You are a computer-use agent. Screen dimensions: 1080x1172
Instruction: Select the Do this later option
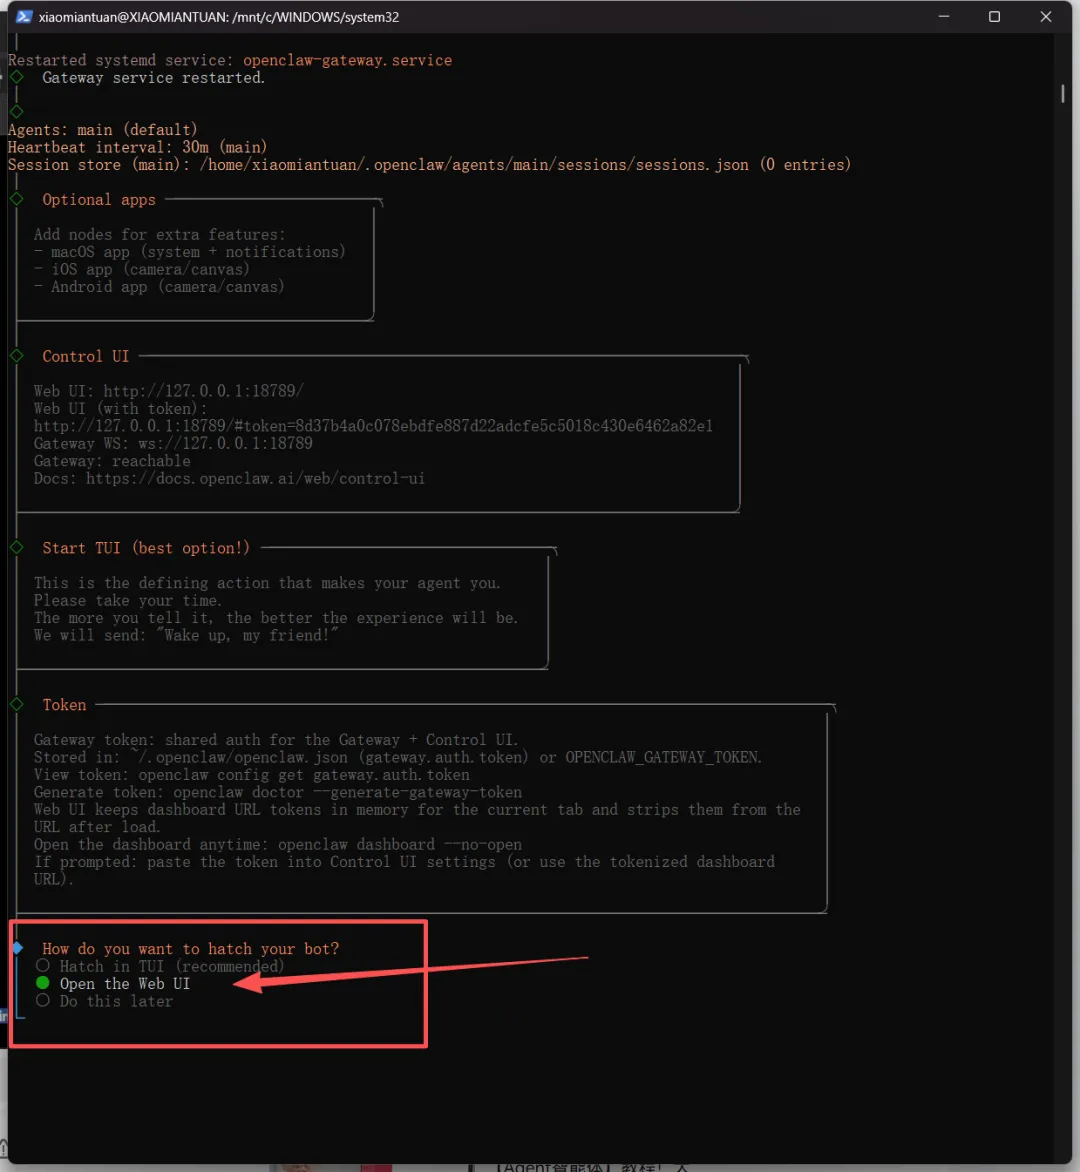[105, 1002]
